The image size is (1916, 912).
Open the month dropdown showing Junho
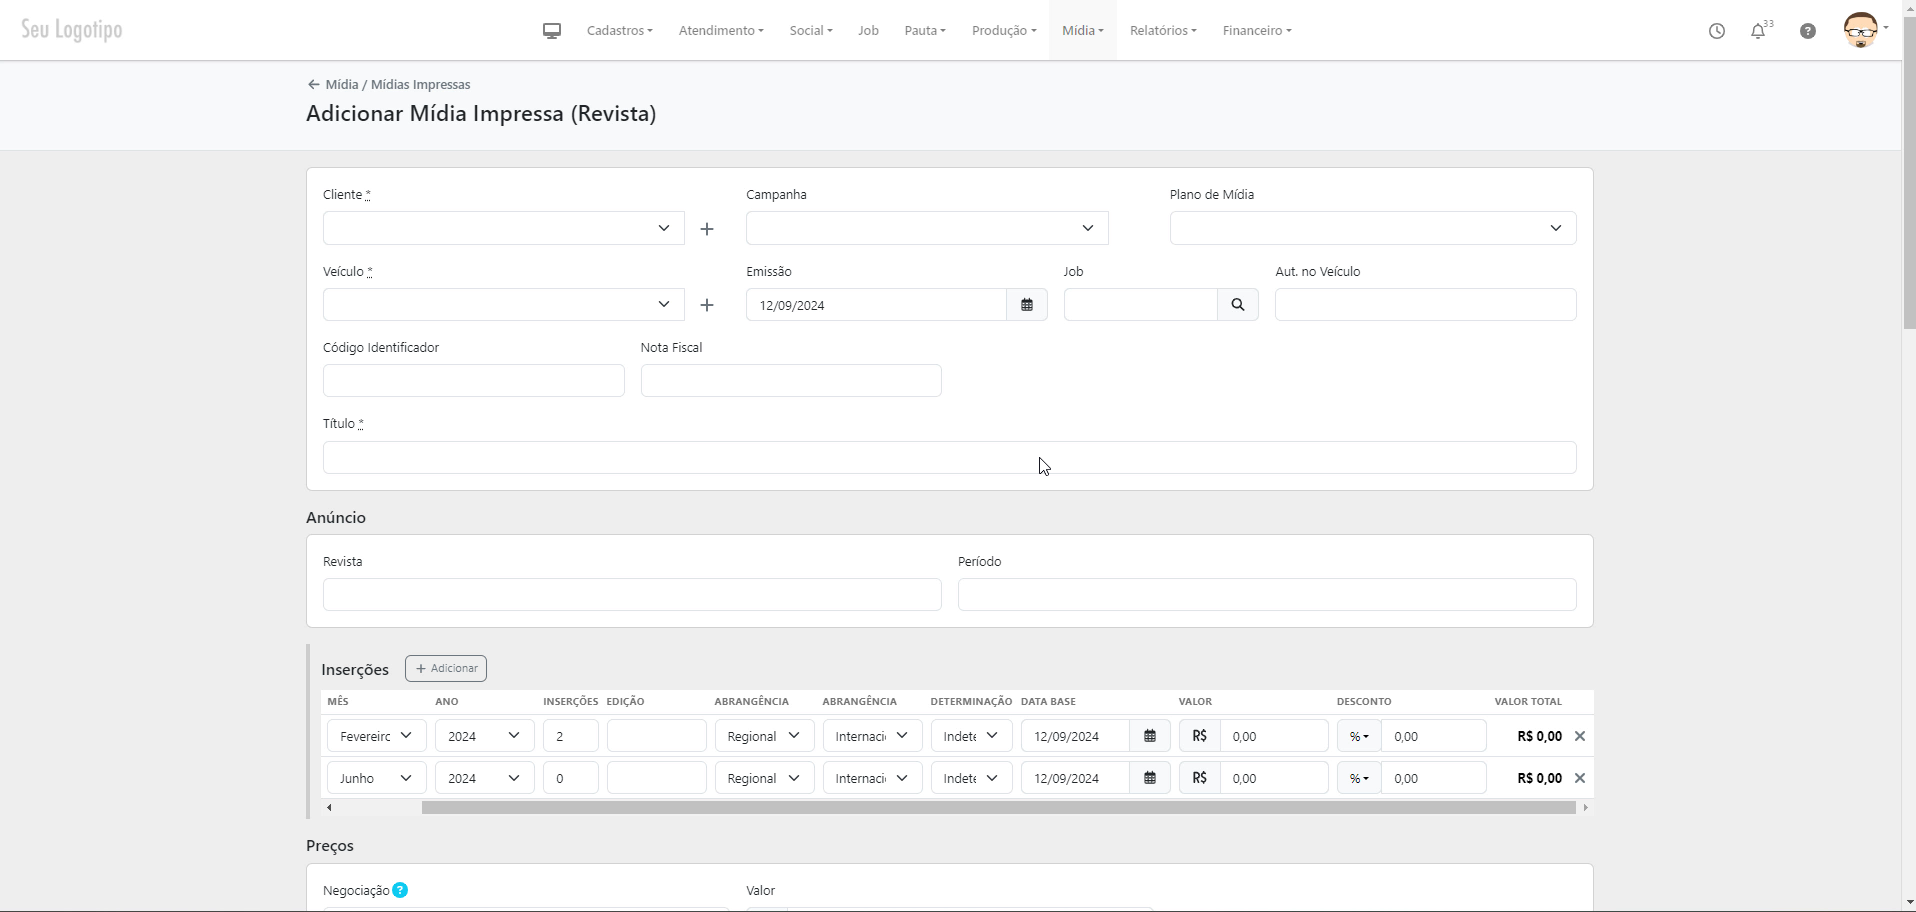tap(376, 778)
